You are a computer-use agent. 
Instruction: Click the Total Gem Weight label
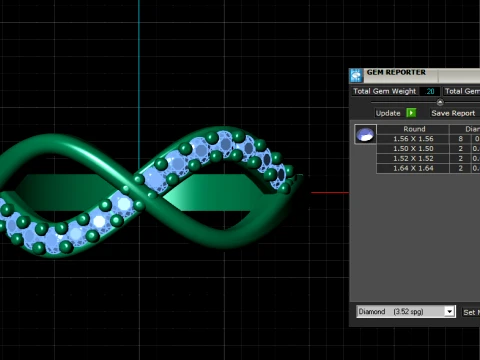coord(384,91)
